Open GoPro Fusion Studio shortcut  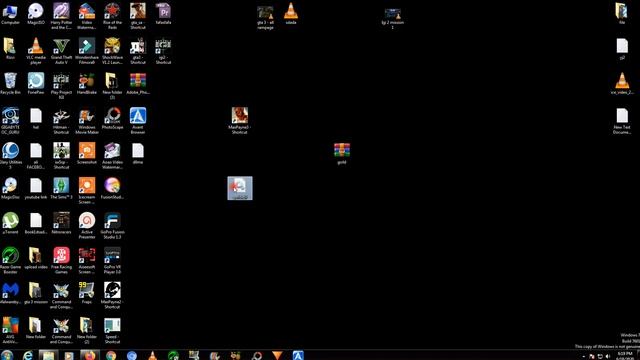[112, 226]
